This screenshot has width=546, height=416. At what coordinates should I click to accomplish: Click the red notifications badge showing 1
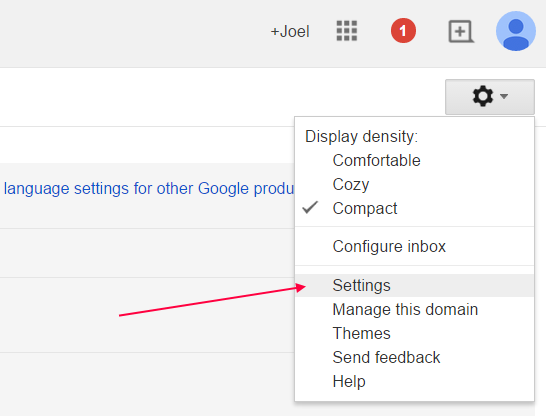403,31
